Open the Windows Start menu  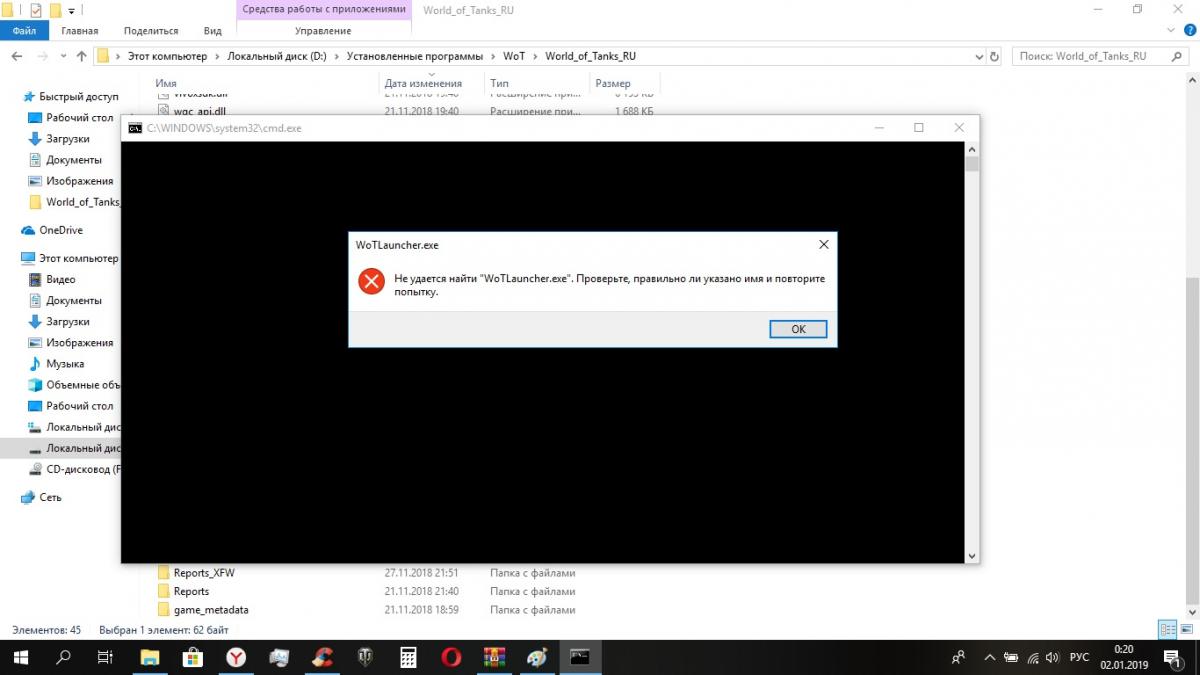pyautogui.click(x=21, y=657)
